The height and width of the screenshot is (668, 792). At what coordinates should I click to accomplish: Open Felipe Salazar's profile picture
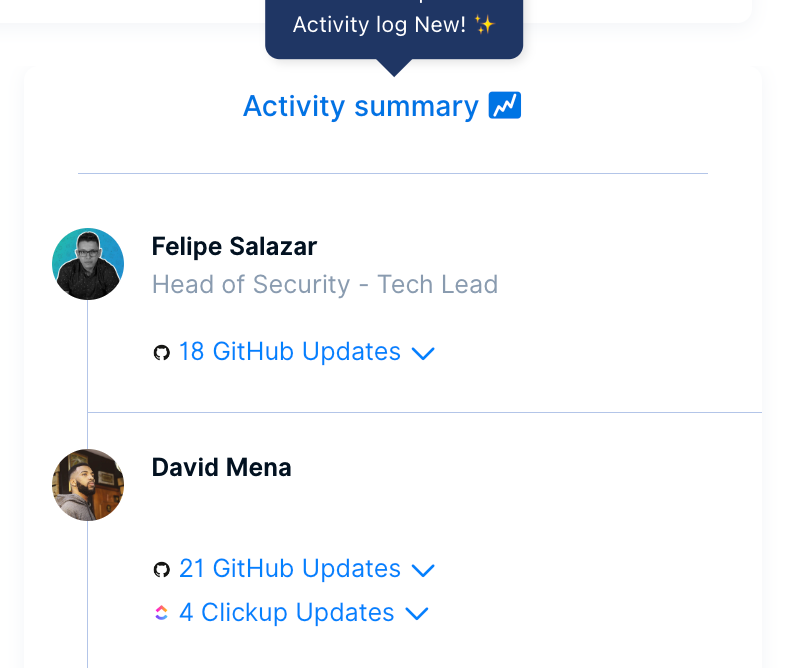[x=88, y=264]
